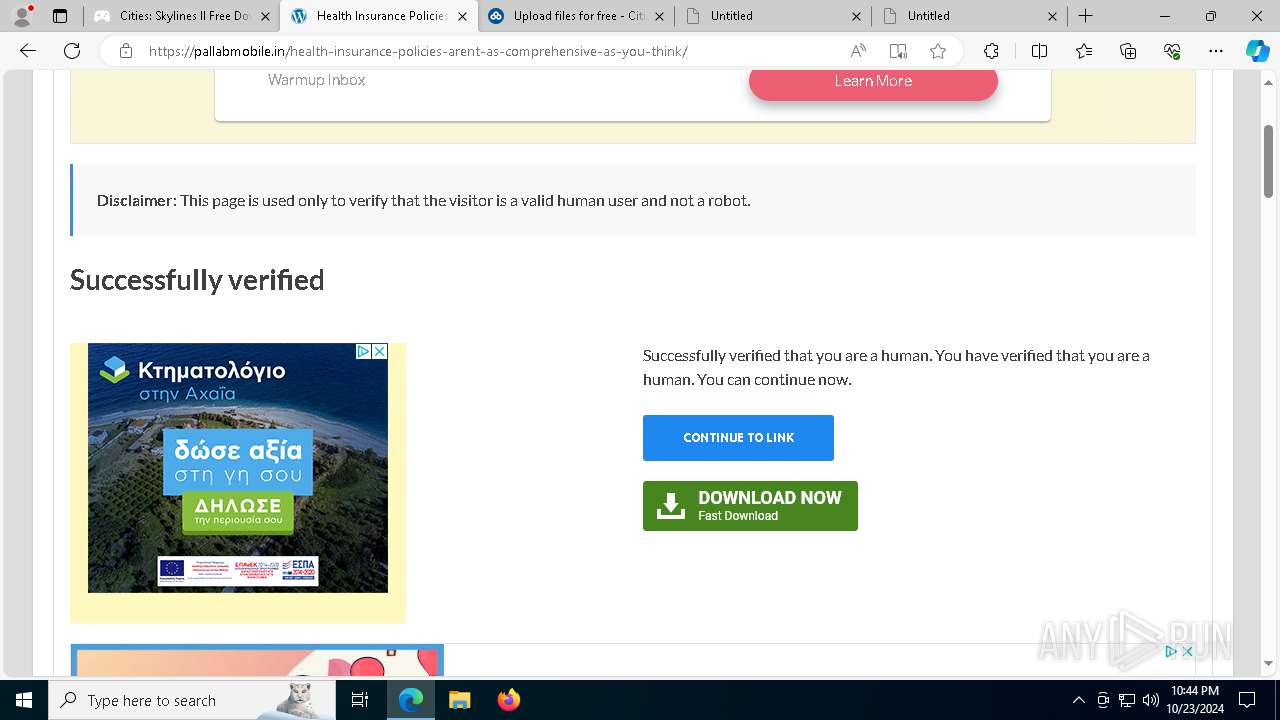Image resolution: width=1280 pixels, height=720 pixels.
Task: Open Read aloud from address bar
Action: pyautogui.click(x=858, y=51)
